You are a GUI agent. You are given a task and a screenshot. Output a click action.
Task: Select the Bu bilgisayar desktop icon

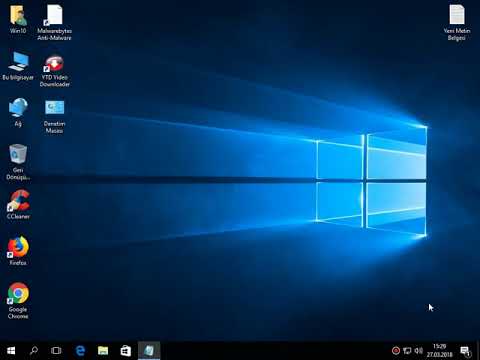click(18, 66)
